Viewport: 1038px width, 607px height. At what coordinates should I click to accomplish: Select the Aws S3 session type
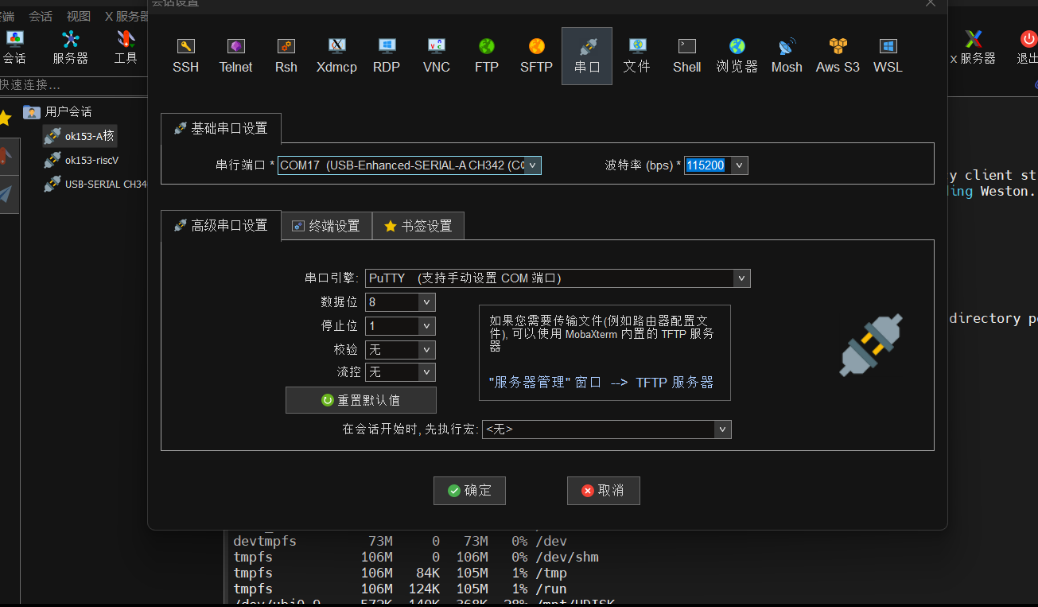click(837, 56)
